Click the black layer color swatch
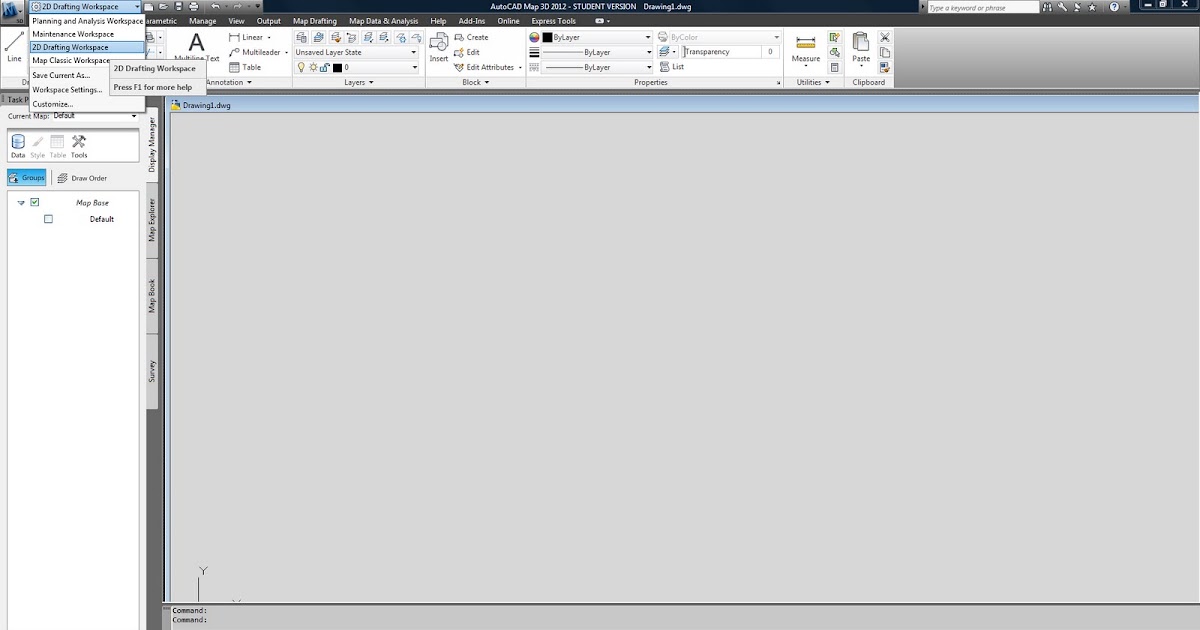Screen dimensions: 1200x630 (x=338, y=67)
